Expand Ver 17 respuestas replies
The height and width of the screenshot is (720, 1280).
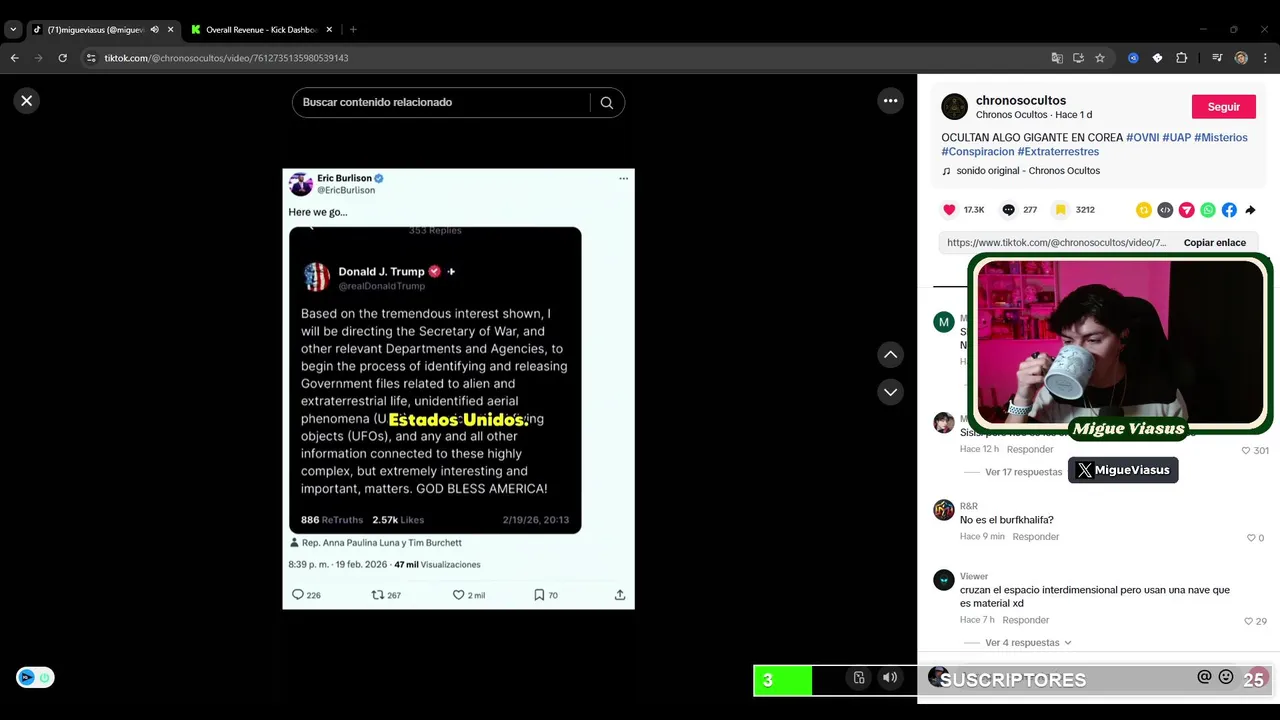(x=1023, y=472)
